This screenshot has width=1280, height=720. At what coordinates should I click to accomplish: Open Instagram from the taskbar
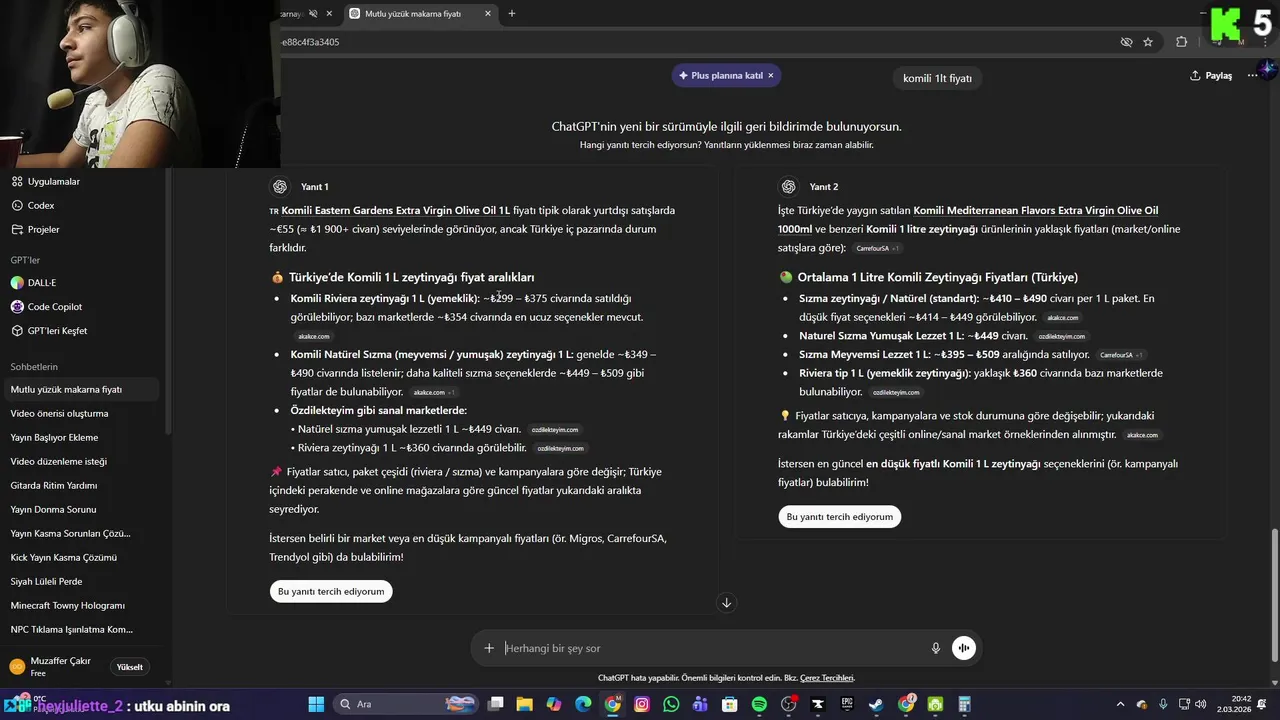642,704
